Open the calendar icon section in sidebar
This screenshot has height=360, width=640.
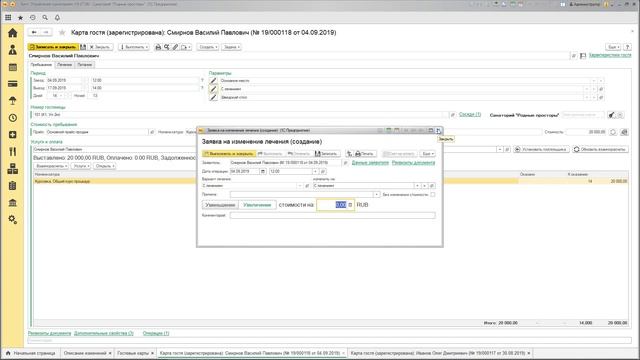13,67
